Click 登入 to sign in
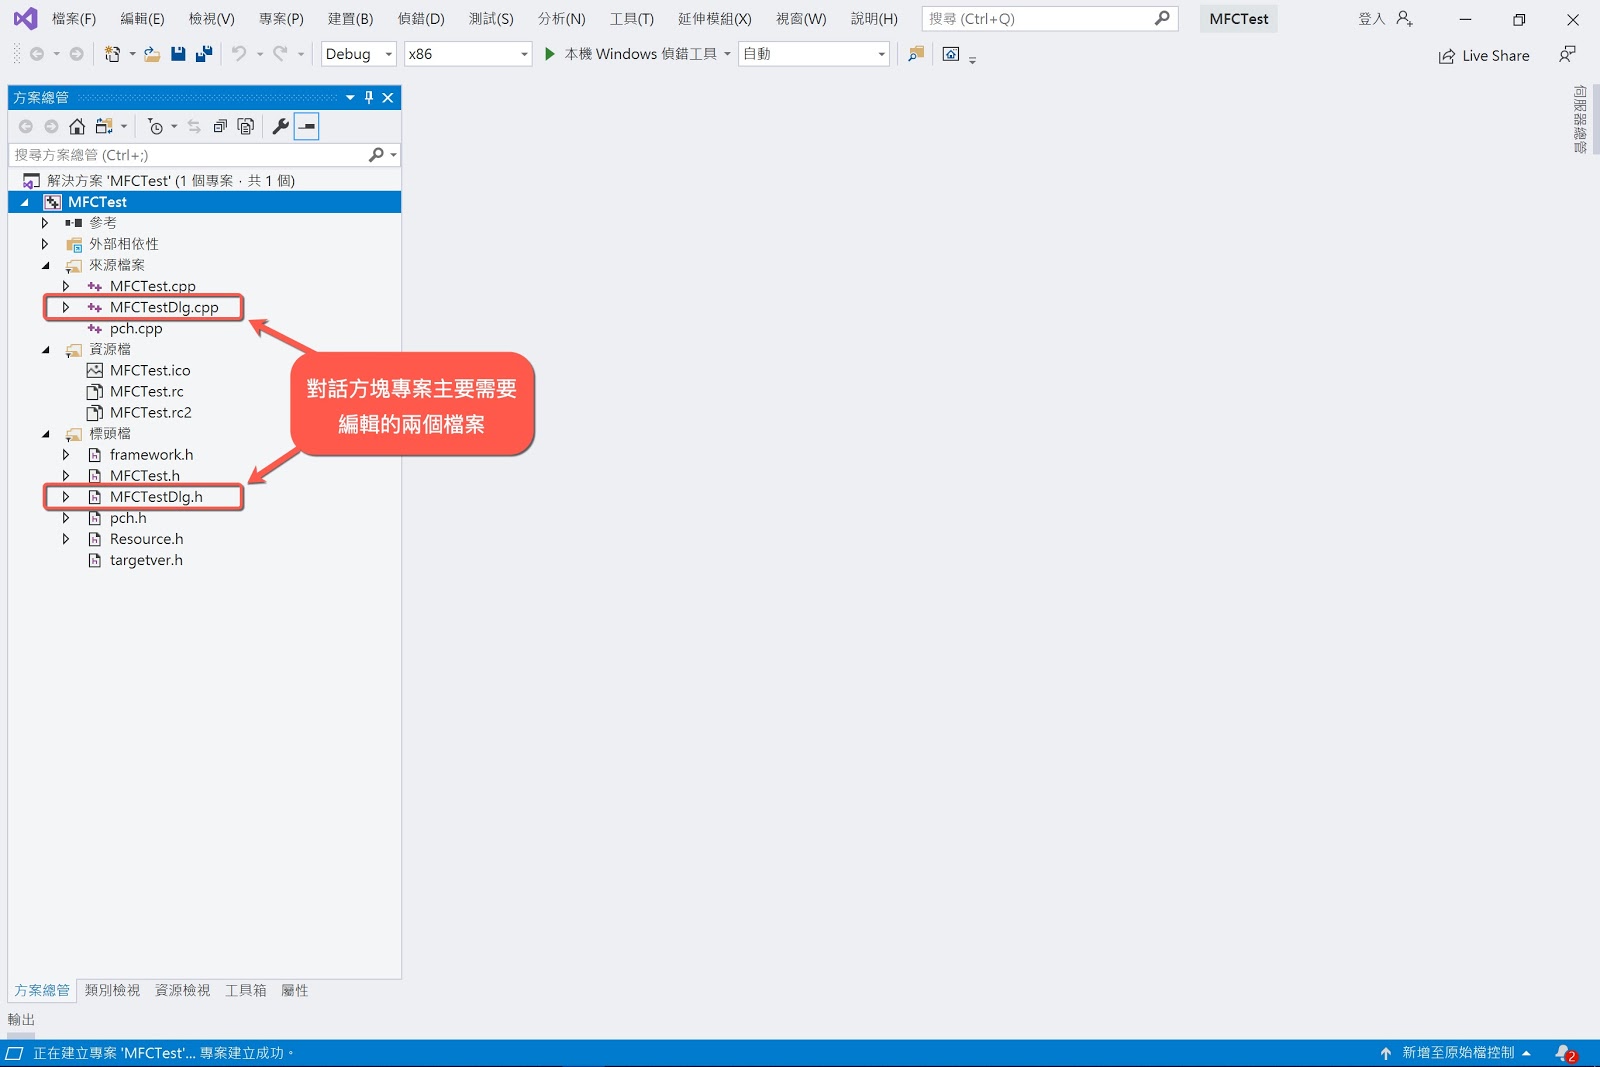The width and height of the screenshot is (1600, 1067). pyautogui.click(x=1371, y=18)
